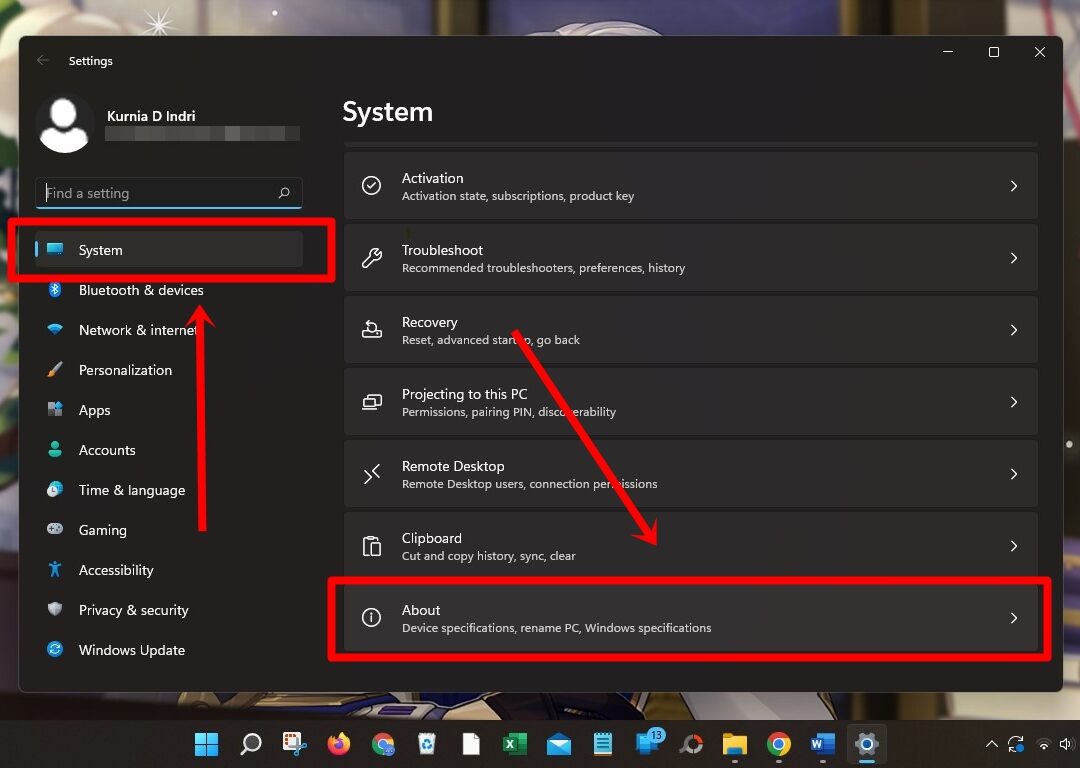Open Troubleshoot recommended troubleshooters
The width and height of the screenshot is (1080, 768).
click(690, 257)
